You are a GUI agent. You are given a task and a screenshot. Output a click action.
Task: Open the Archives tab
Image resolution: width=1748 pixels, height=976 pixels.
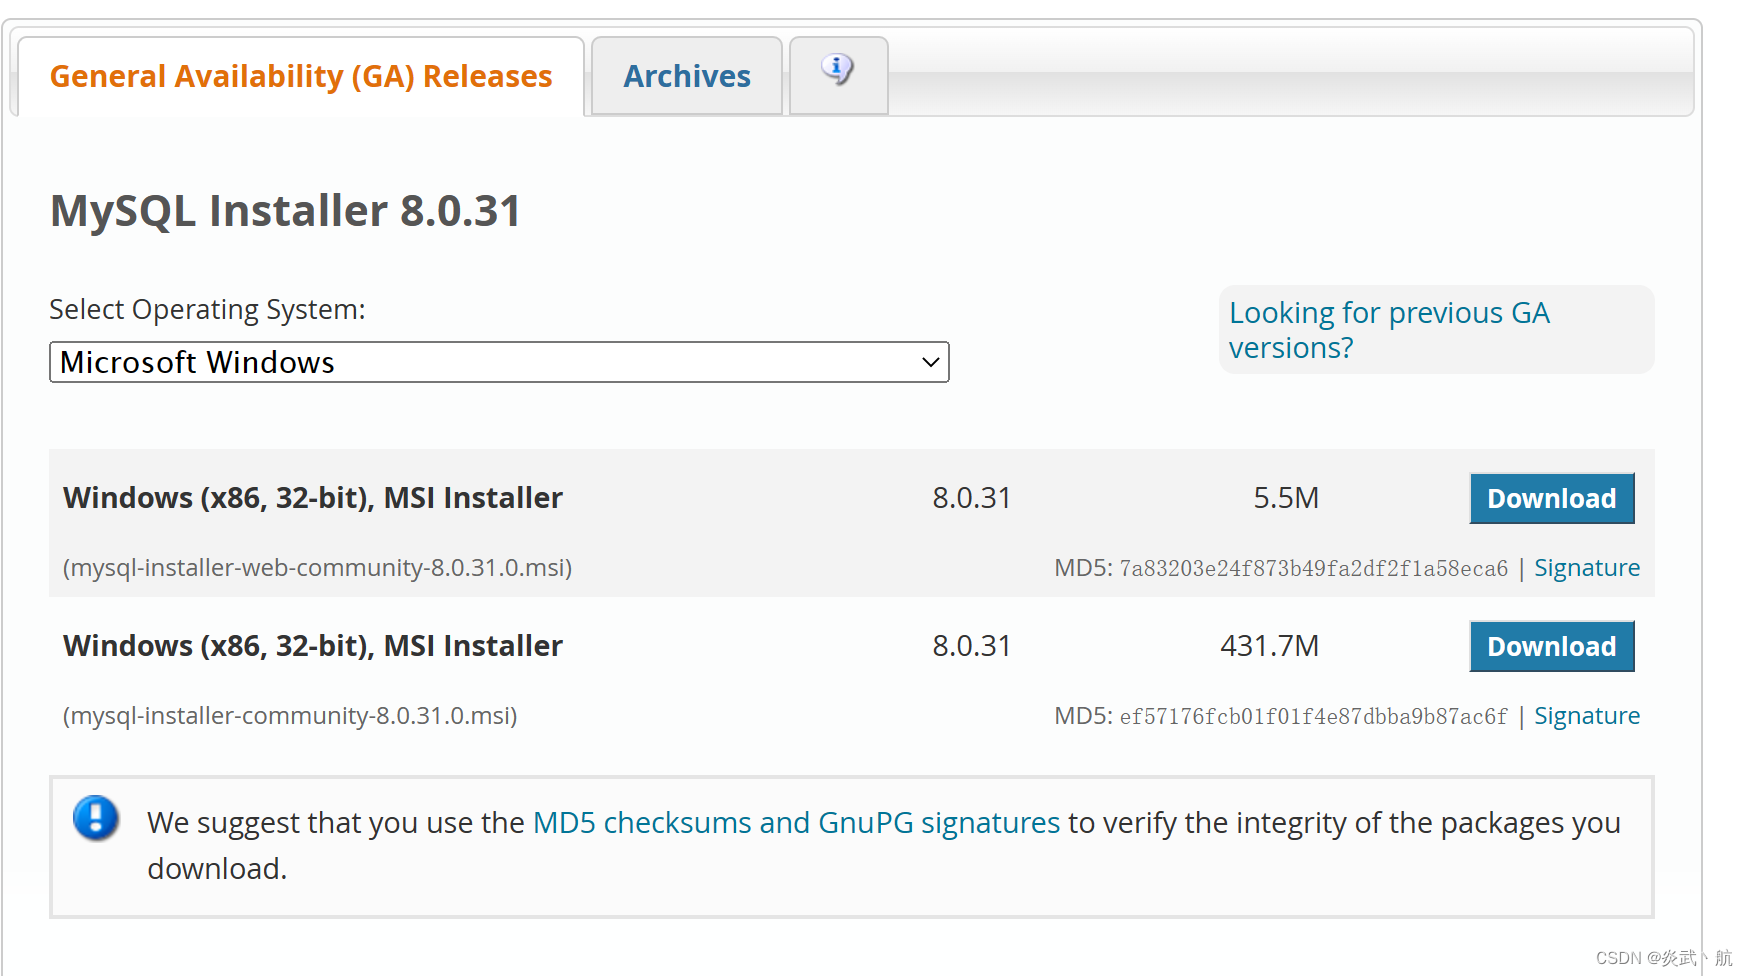click(687, 76)
